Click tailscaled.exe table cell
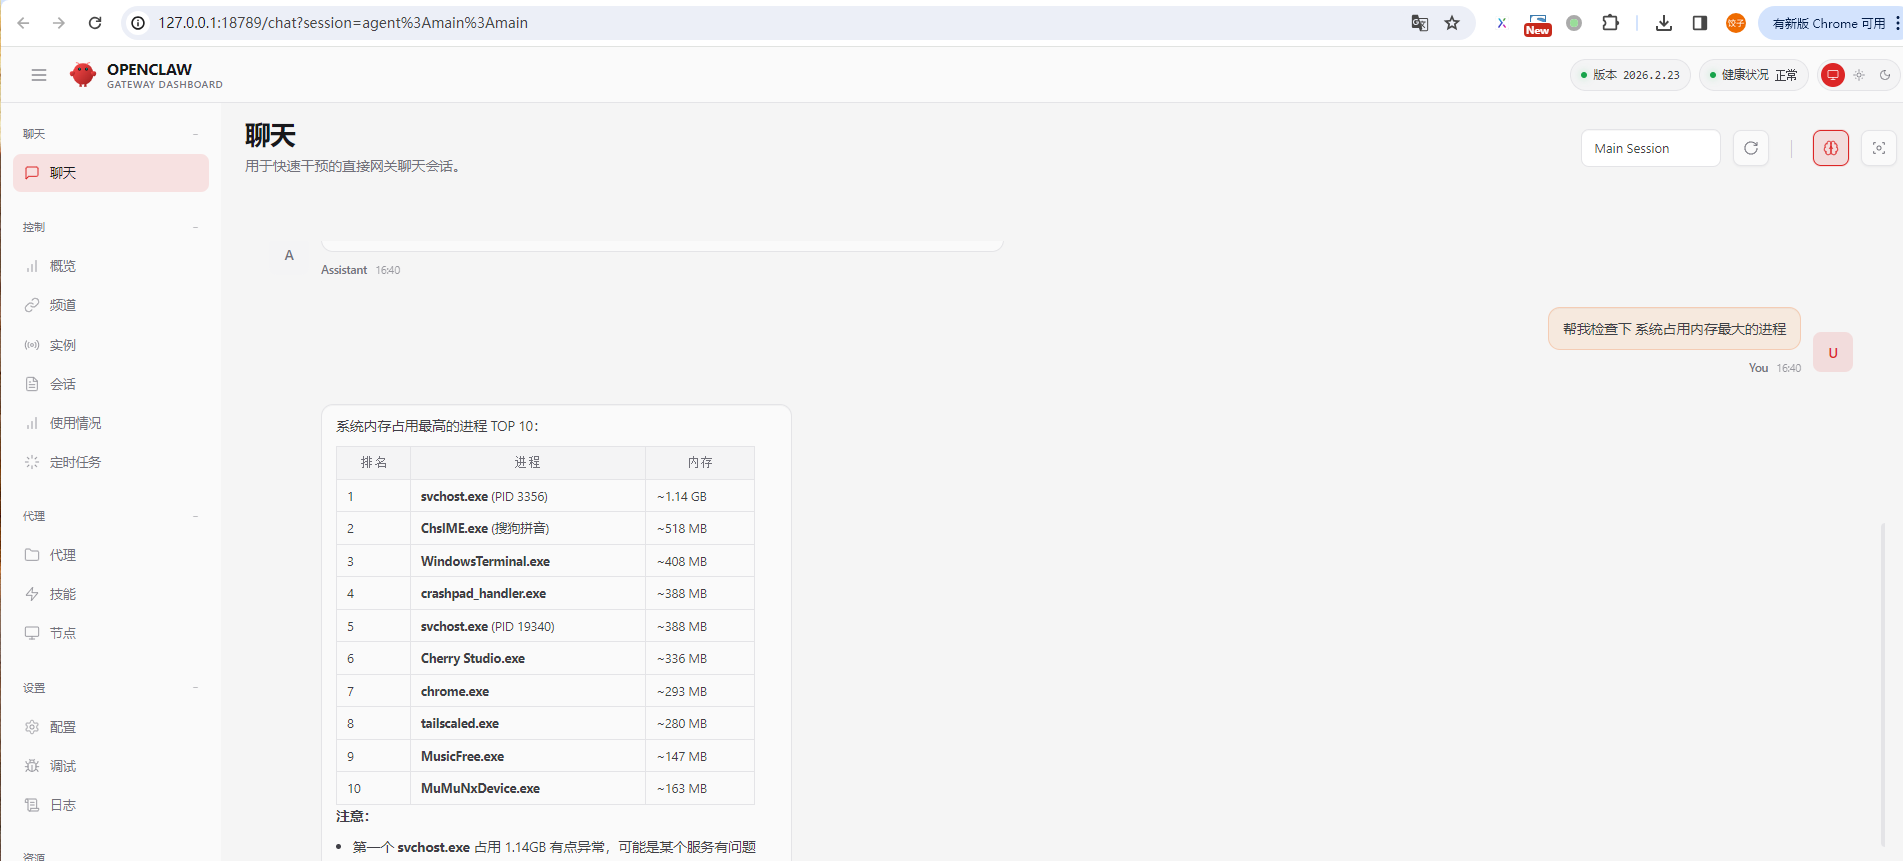Viewport: 1903px width, 861px height. (527, 723)
